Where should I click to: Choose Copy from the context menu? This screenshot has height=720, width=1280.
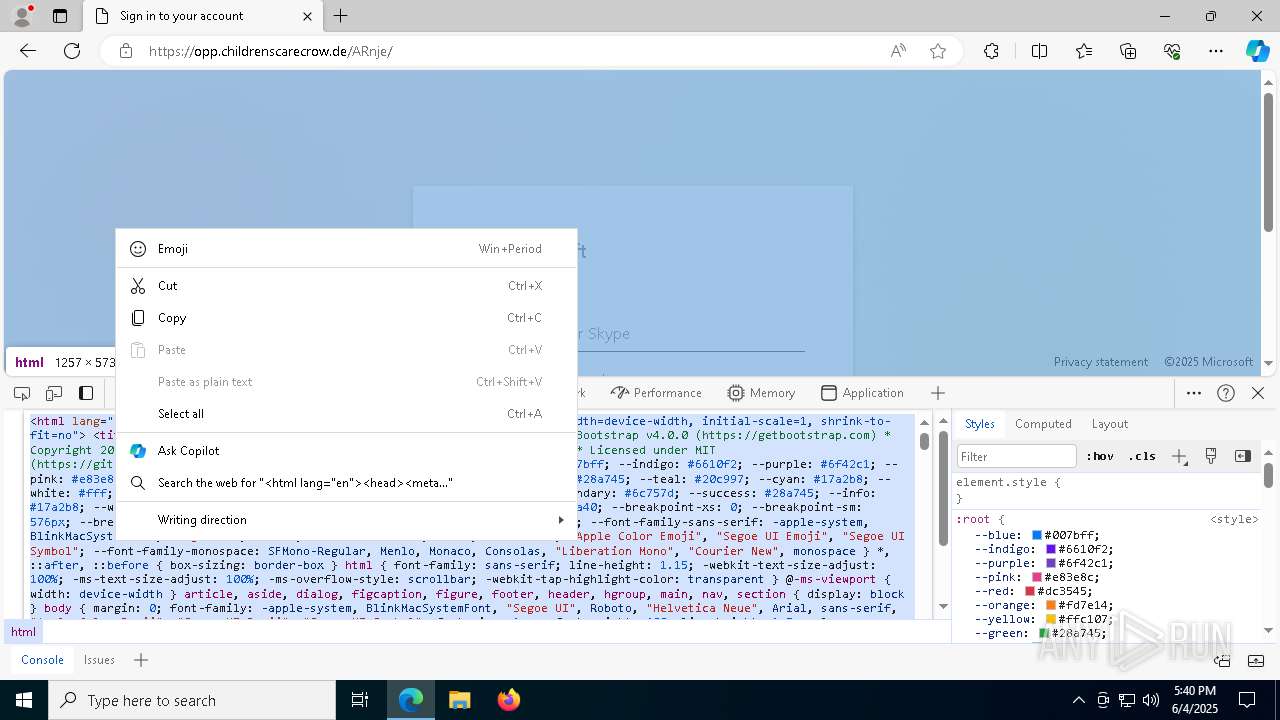(x=346, y=318)
